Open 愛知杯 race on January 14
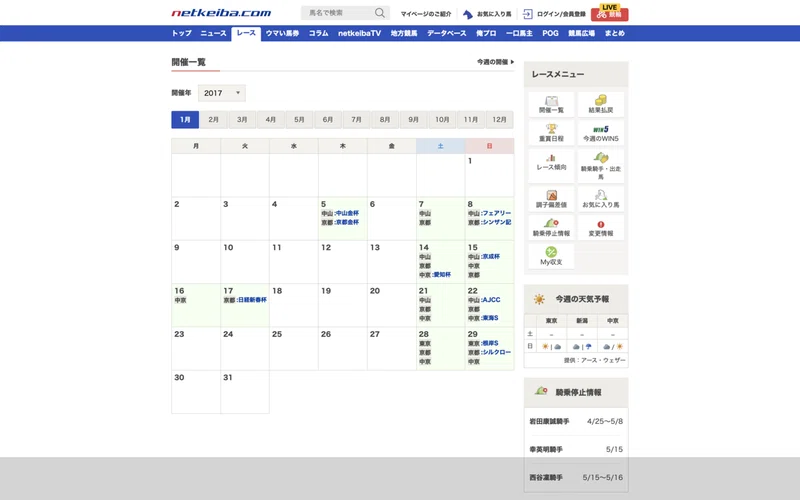800x500 pixels. [x=442, y=274]
